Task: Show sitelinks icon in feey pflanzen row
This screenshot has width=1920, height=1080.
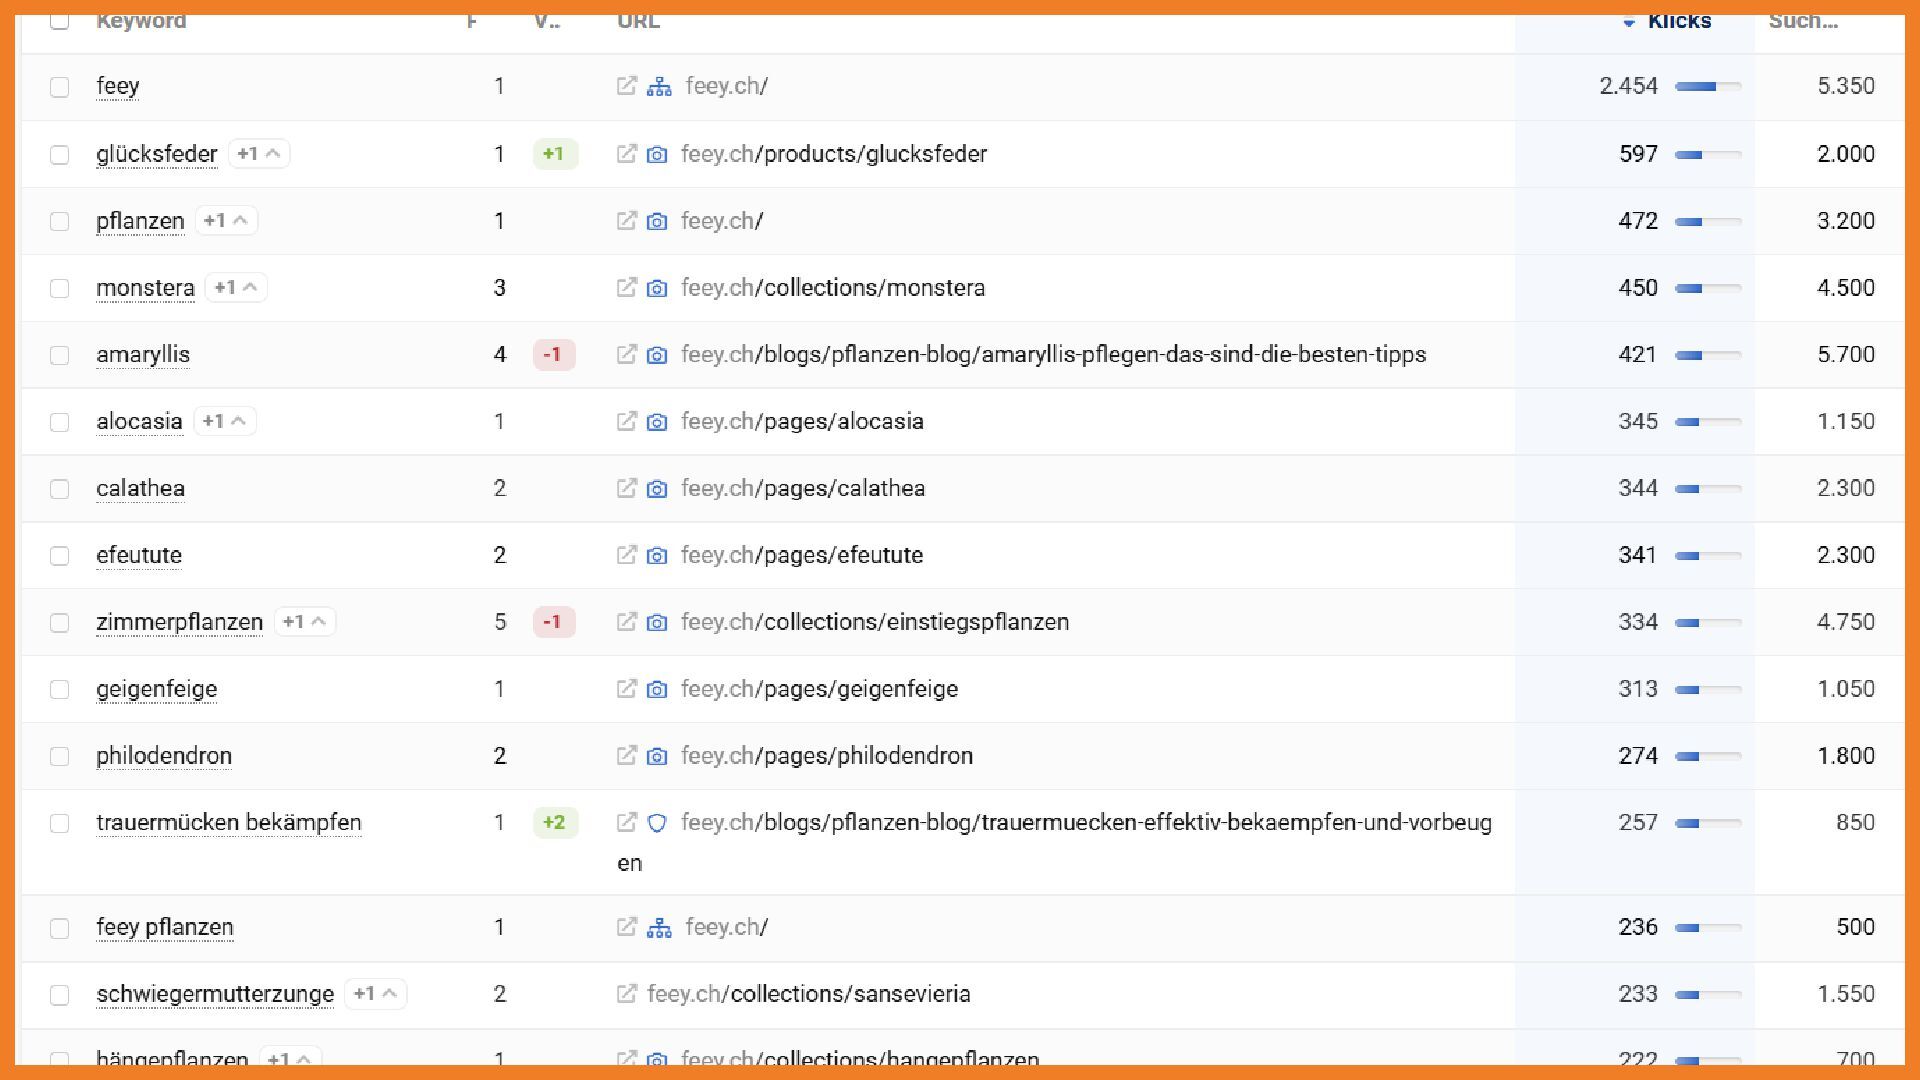Action: pos(659,928)
